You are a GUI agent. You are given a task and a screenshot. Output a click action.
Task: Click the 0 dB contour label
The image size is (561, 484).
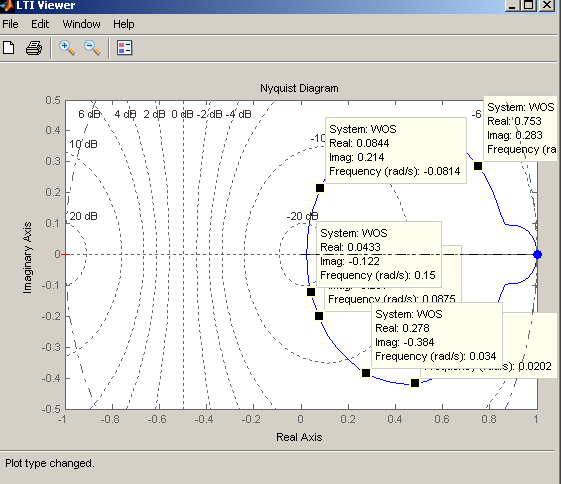click(182, 114)
